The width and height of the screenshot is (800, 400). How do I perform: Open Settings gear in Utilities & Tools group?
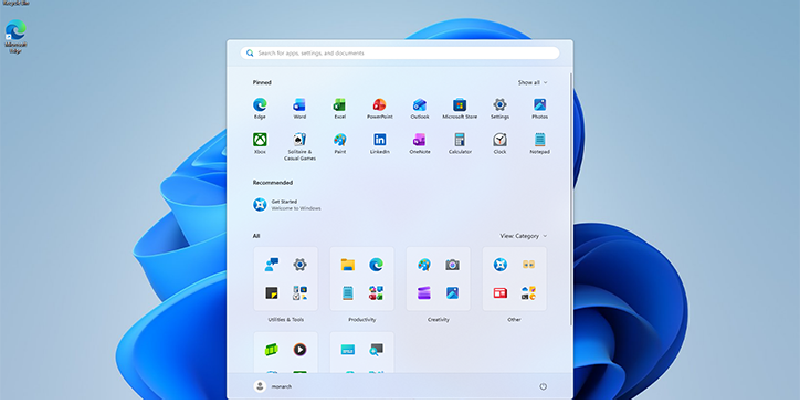300,264
